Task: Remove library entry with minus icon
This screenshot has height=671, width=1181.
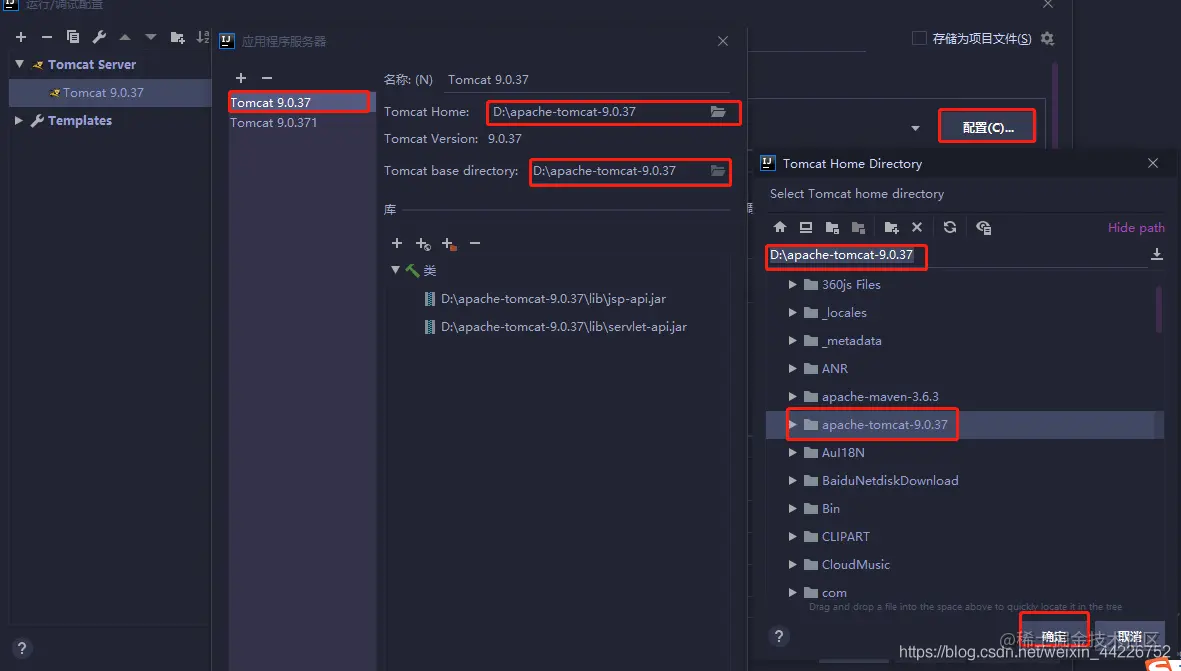Action: point(475,243)
